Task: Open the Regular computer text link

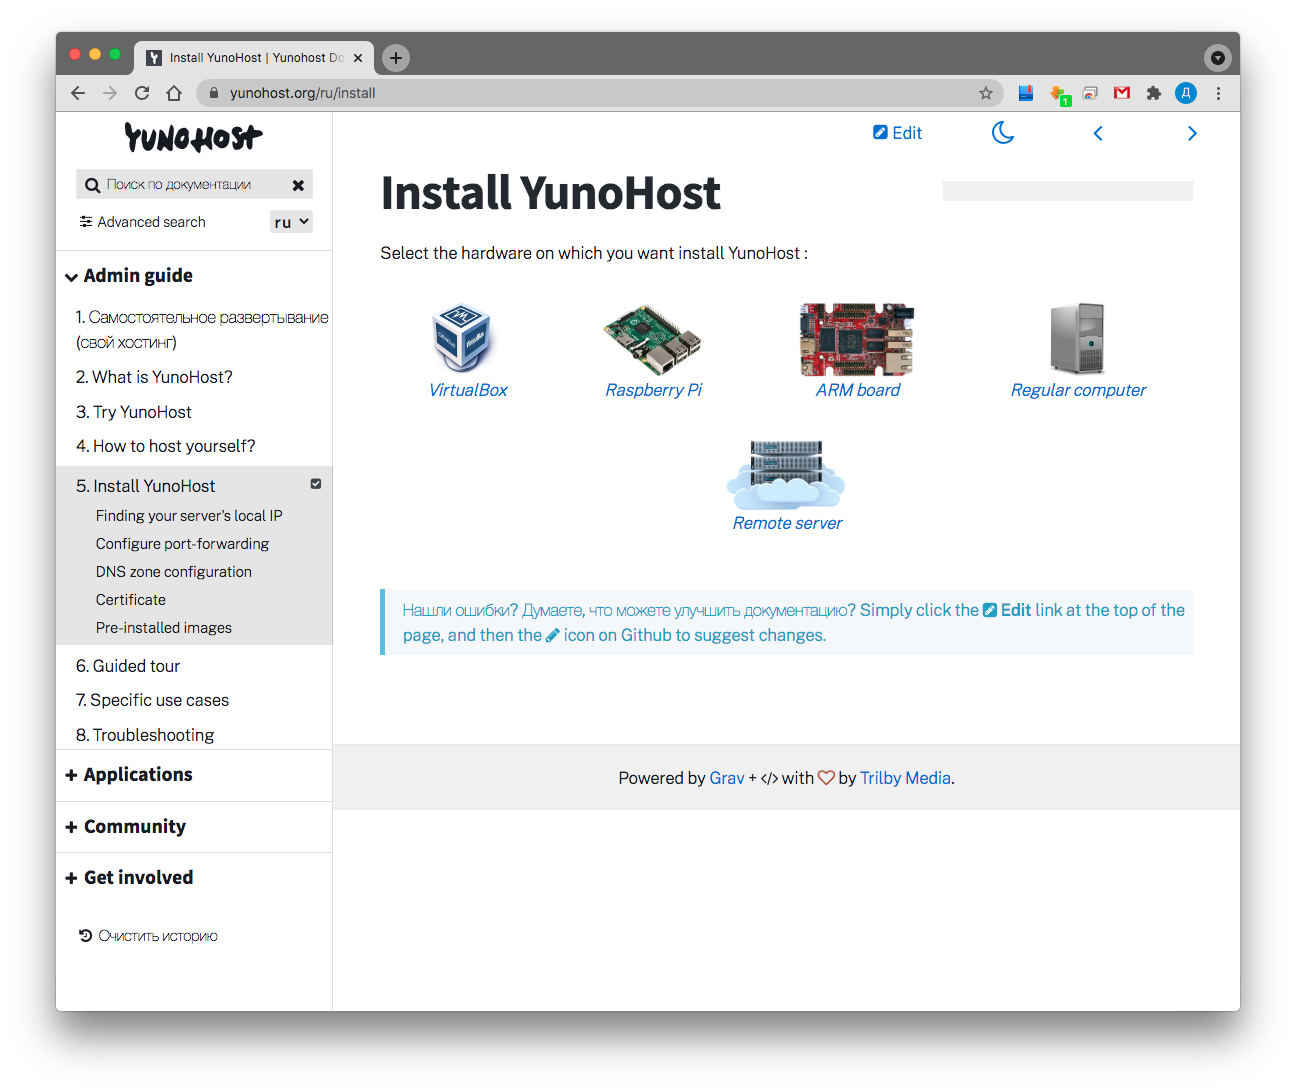Action: point(1078,390)
